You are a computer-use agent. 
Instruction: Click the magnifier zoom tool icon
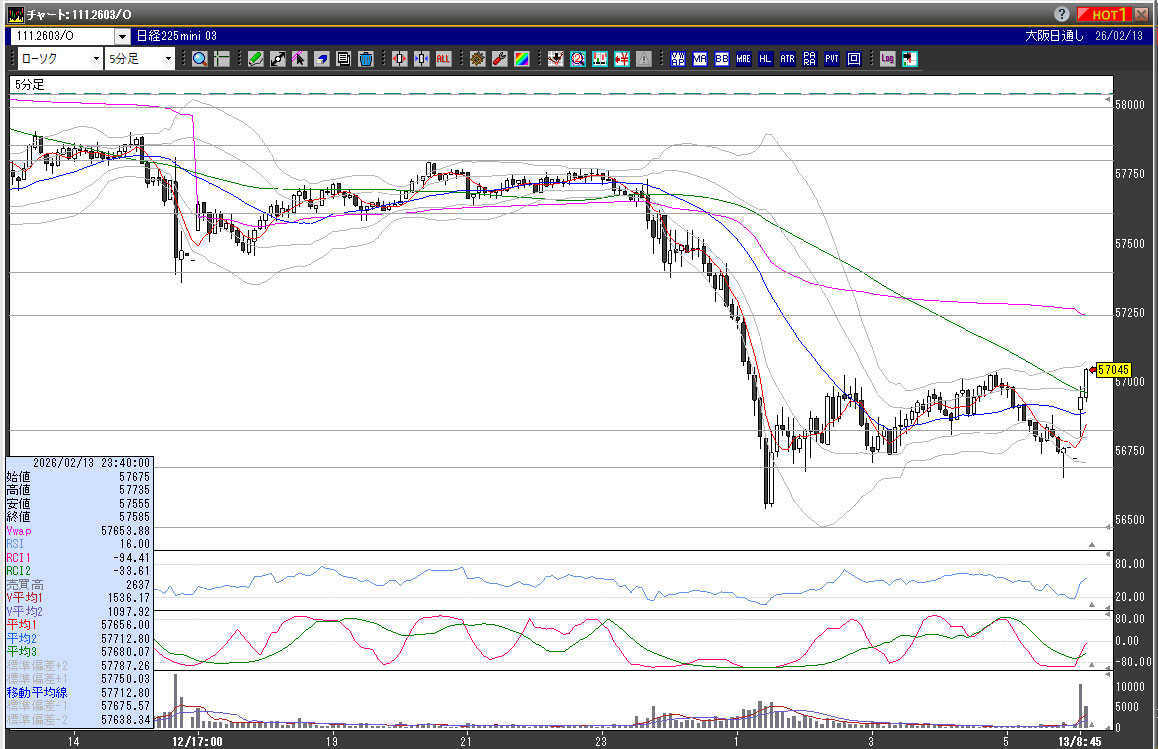point(200,59)
